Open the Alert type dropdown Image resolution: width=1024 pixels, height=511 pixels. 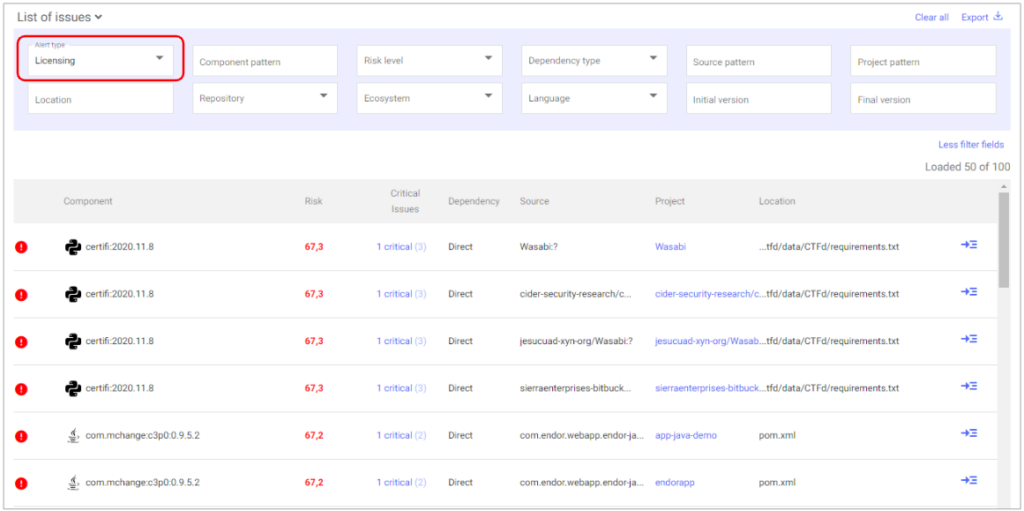(x=101, y=61)
